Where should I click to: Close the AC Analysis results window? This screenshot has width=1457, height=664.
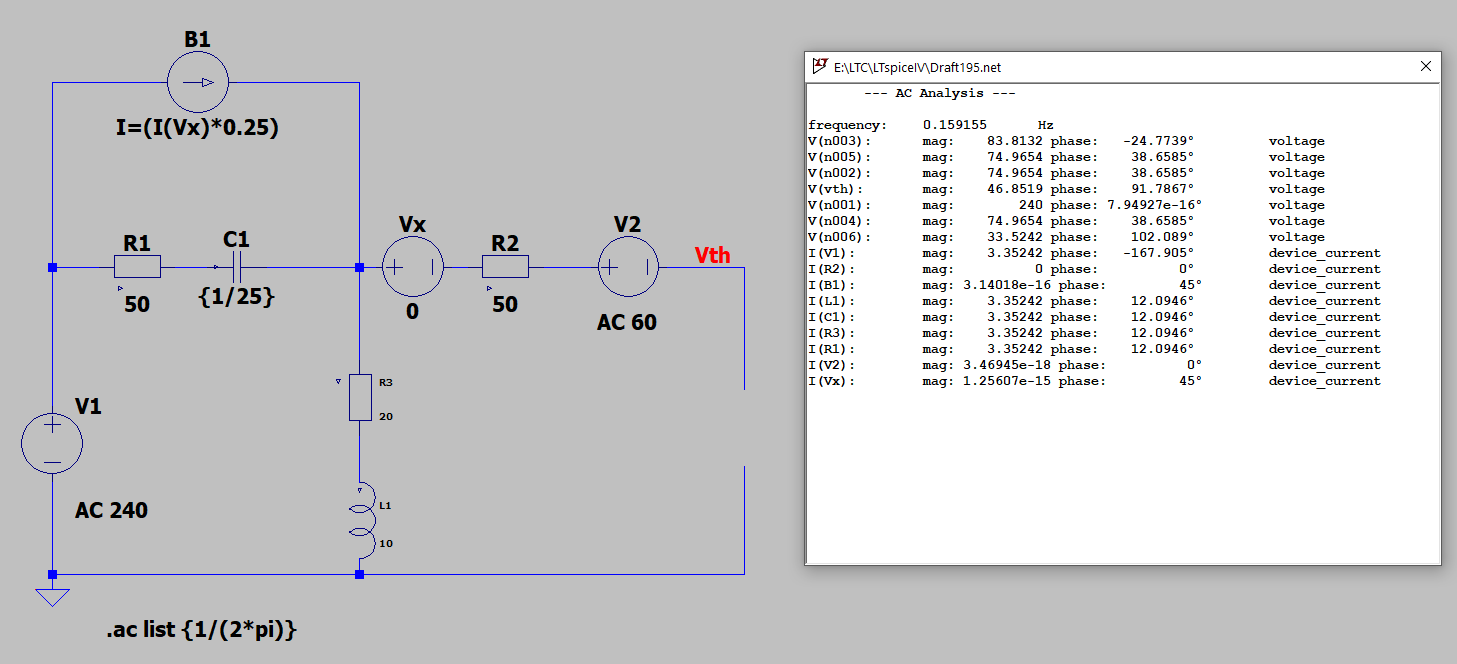pyautogui.click(x=1426, y=67)
